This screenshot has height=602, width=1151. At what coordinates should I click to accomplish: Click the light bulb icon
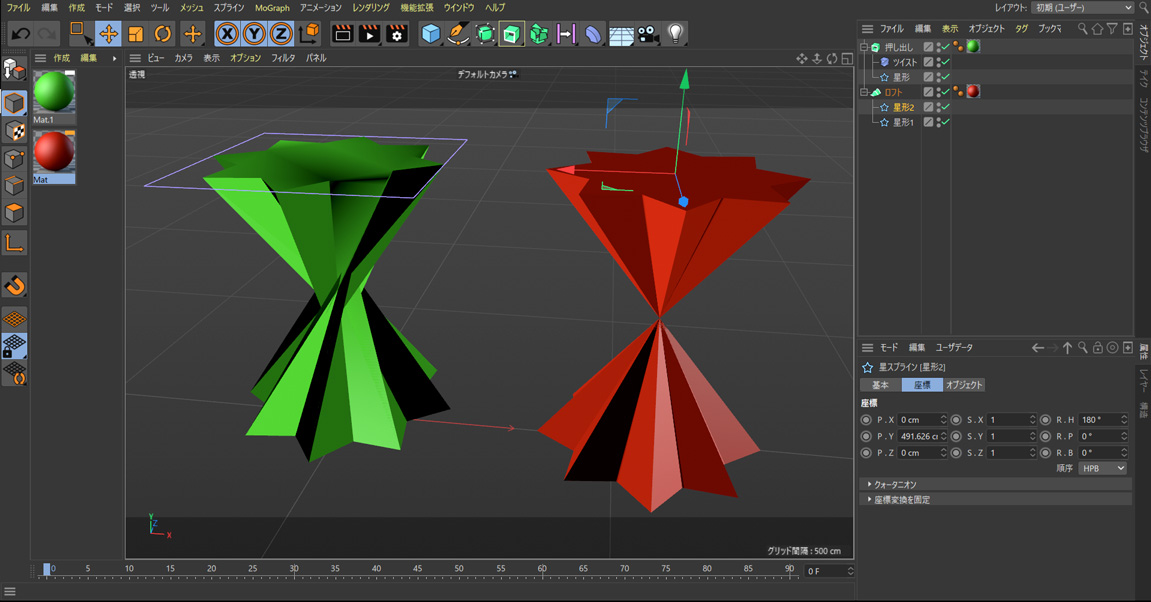[x=676, y=34]
